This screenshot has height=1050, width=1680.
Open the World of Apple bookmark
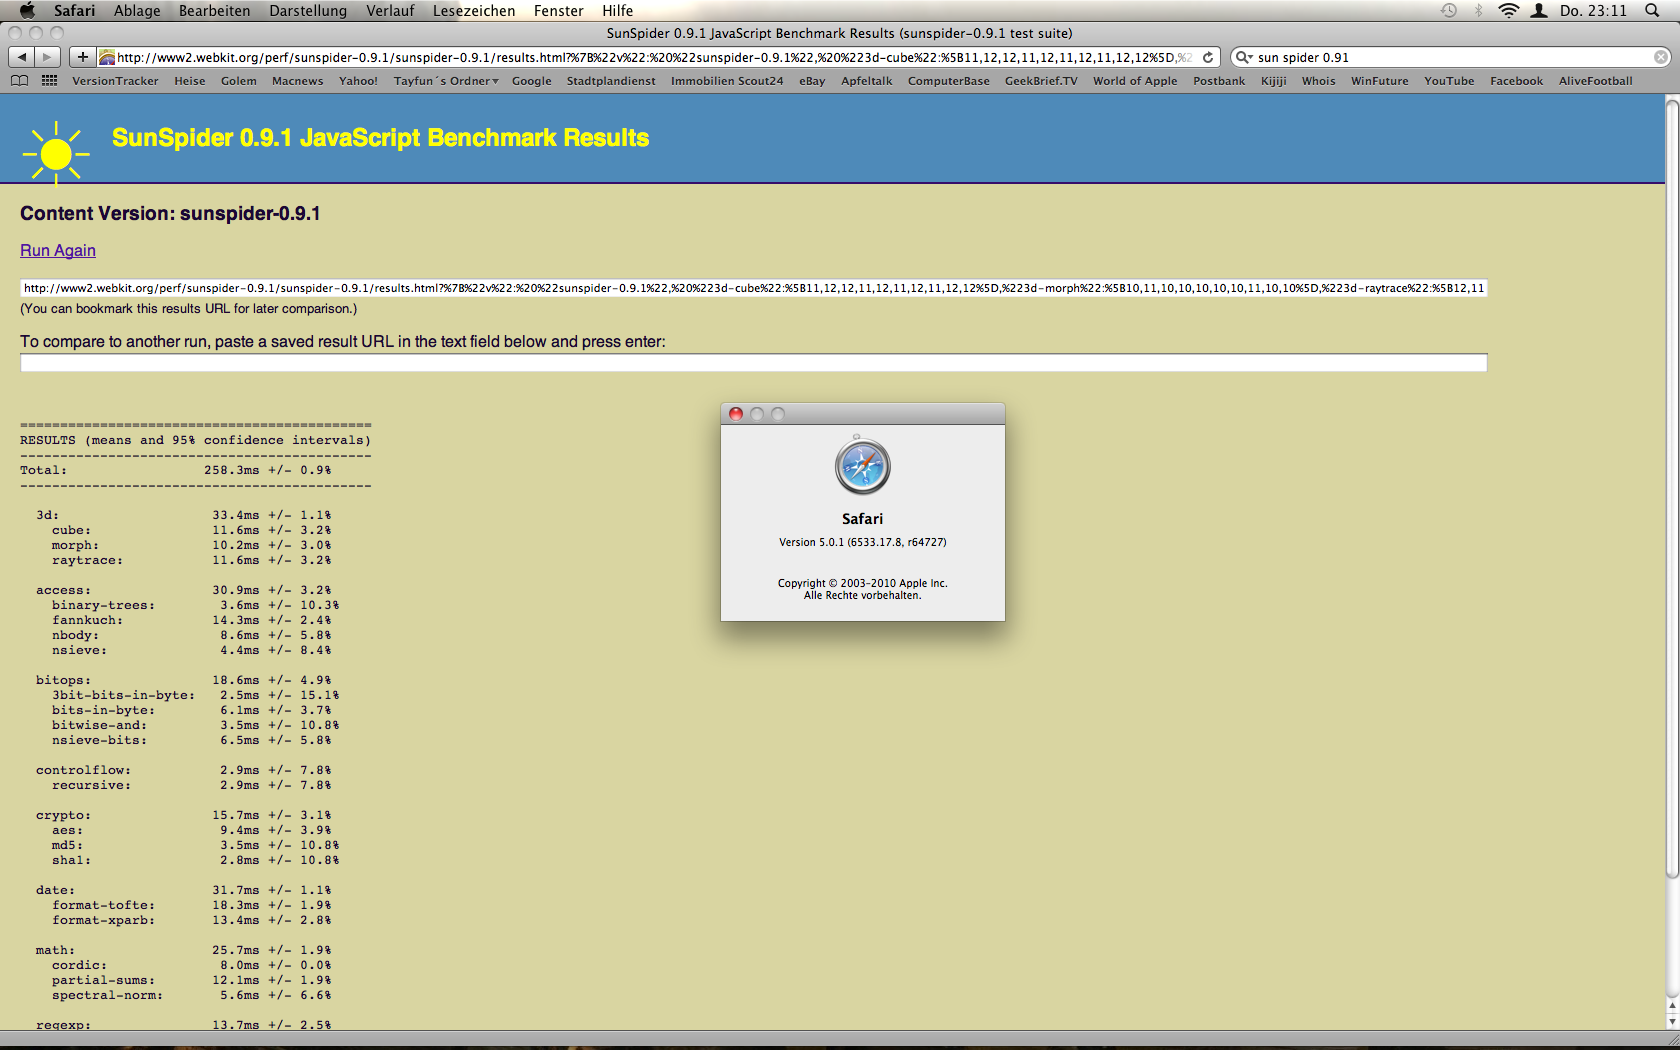click(1135, 81)
